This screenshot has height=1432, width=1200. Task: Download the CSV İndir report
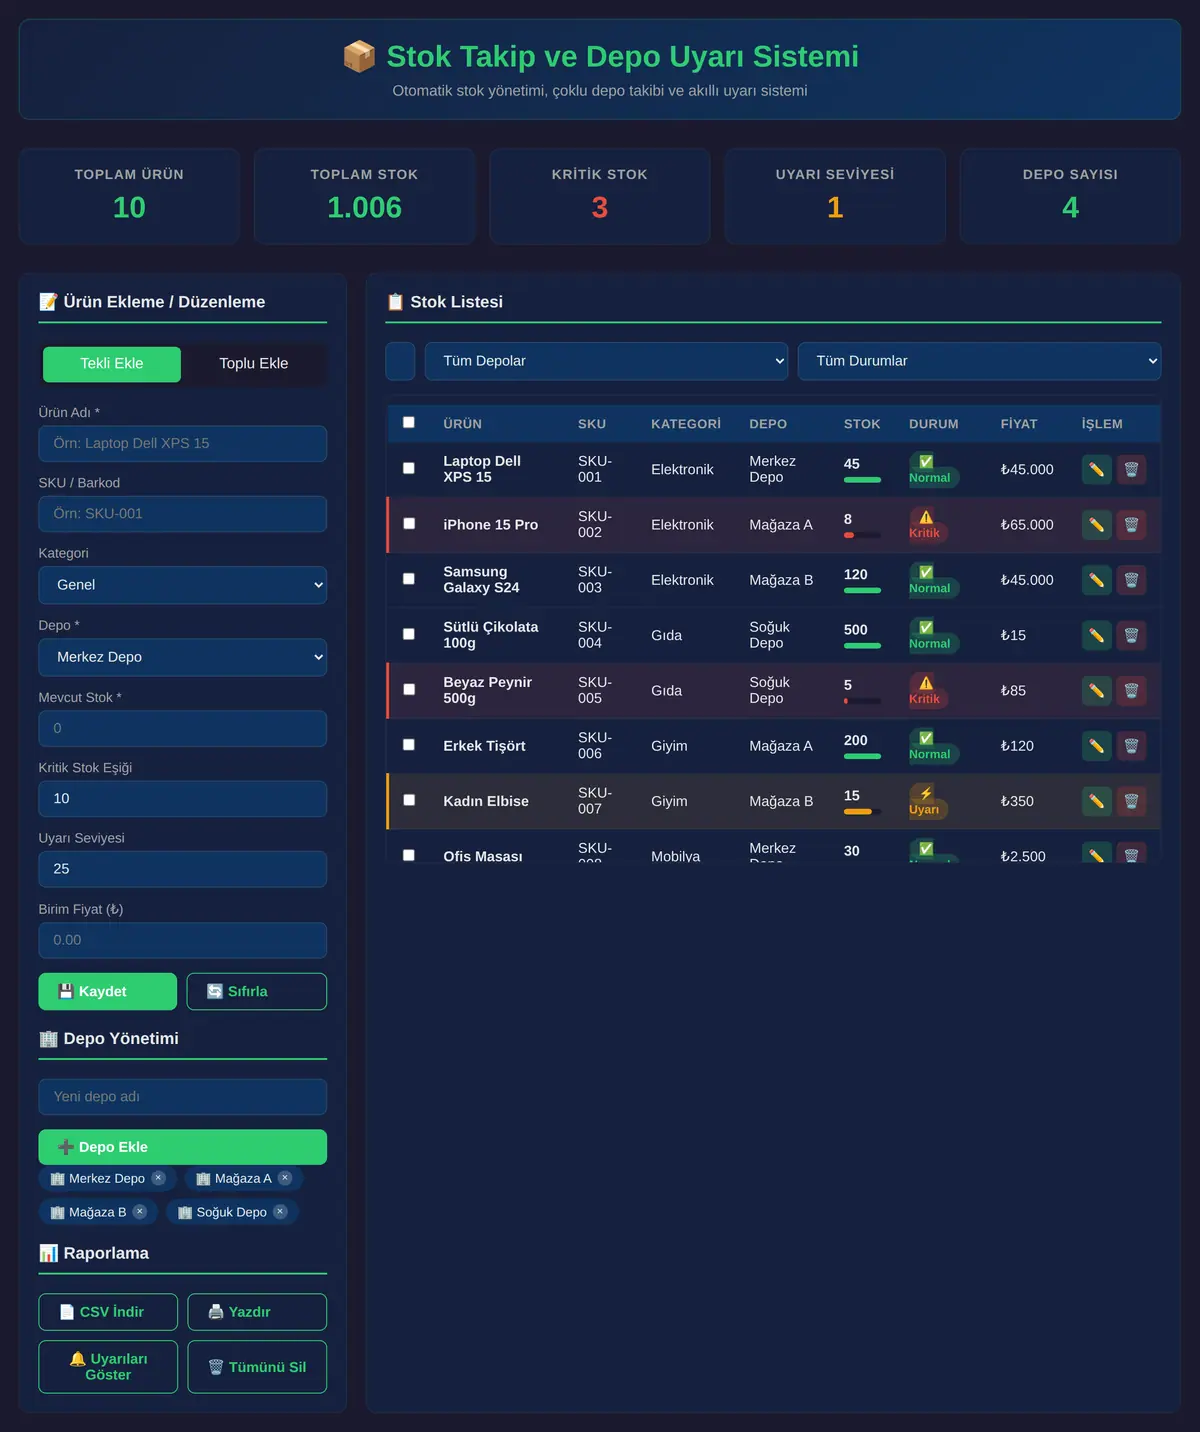108,1312
